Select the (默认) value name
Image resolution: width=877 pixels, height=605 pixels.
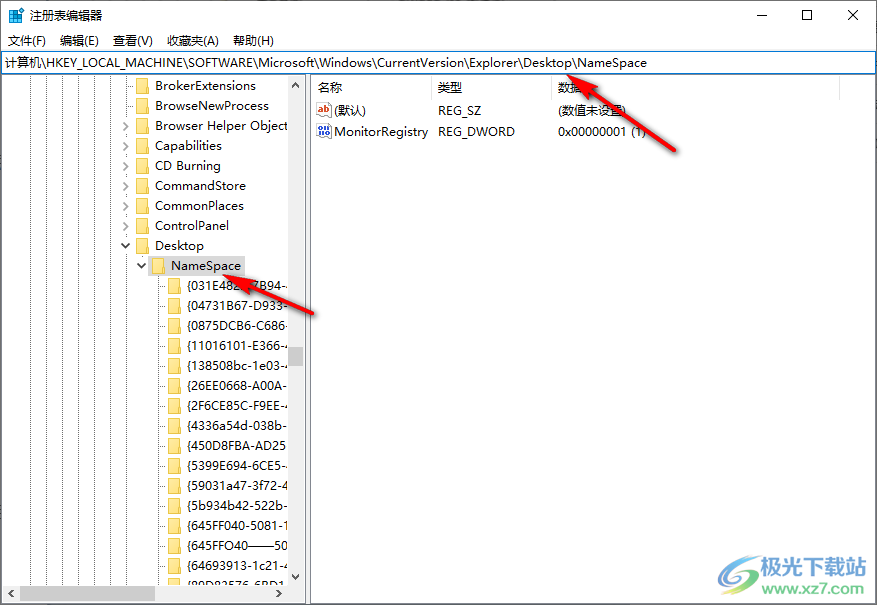[350, 111]
